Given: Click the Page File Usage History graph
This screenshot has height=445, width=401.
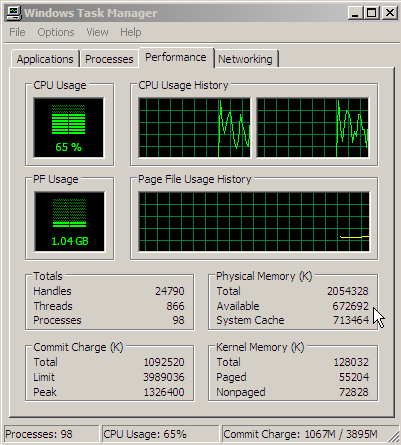Looking at the screenshot, I should 254,222.
